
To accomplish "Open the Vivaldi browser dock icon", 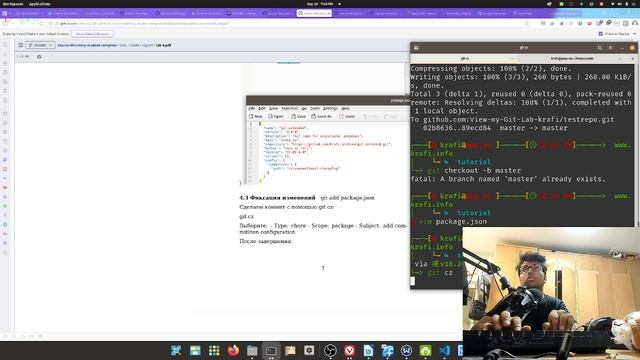I will tap(349, 351).
